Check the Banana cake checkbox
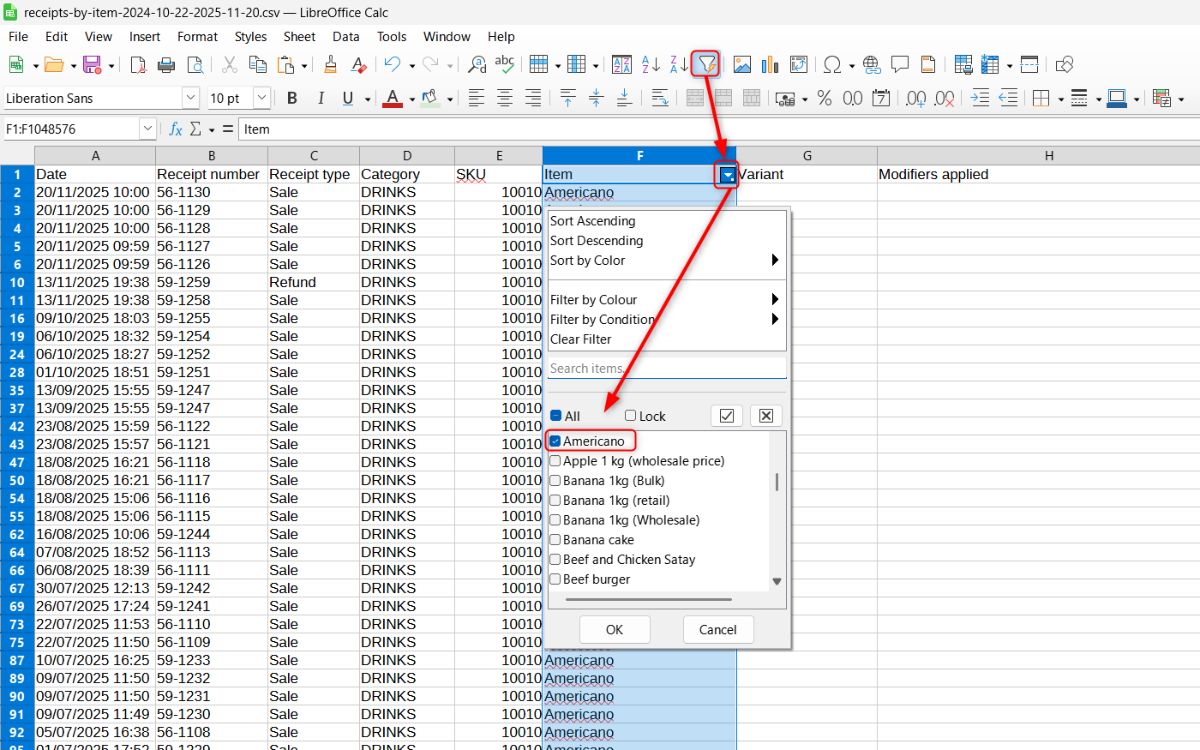Viewport: 1200px width, 750px height. (x=555, y=540)
